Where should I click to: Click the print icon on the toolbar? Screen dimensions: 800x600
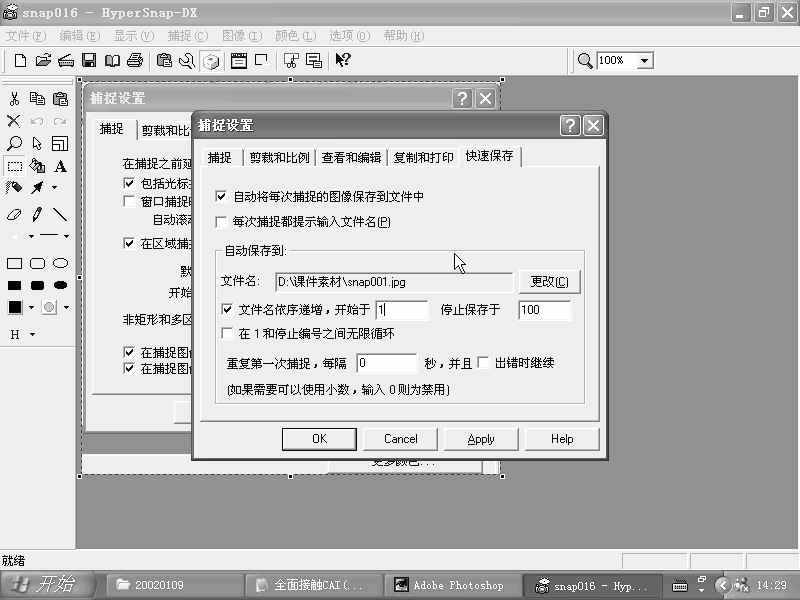coord(135,60)
